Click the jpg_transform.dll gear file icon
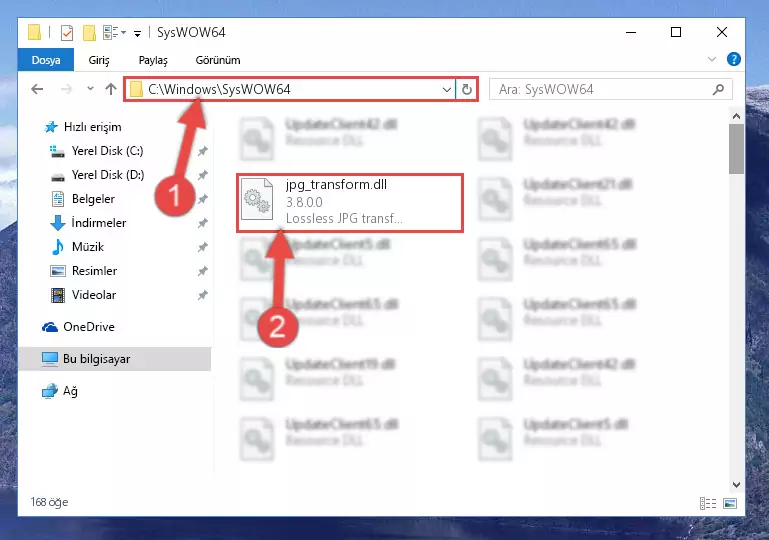769x540 pixels. pos(257,200)
